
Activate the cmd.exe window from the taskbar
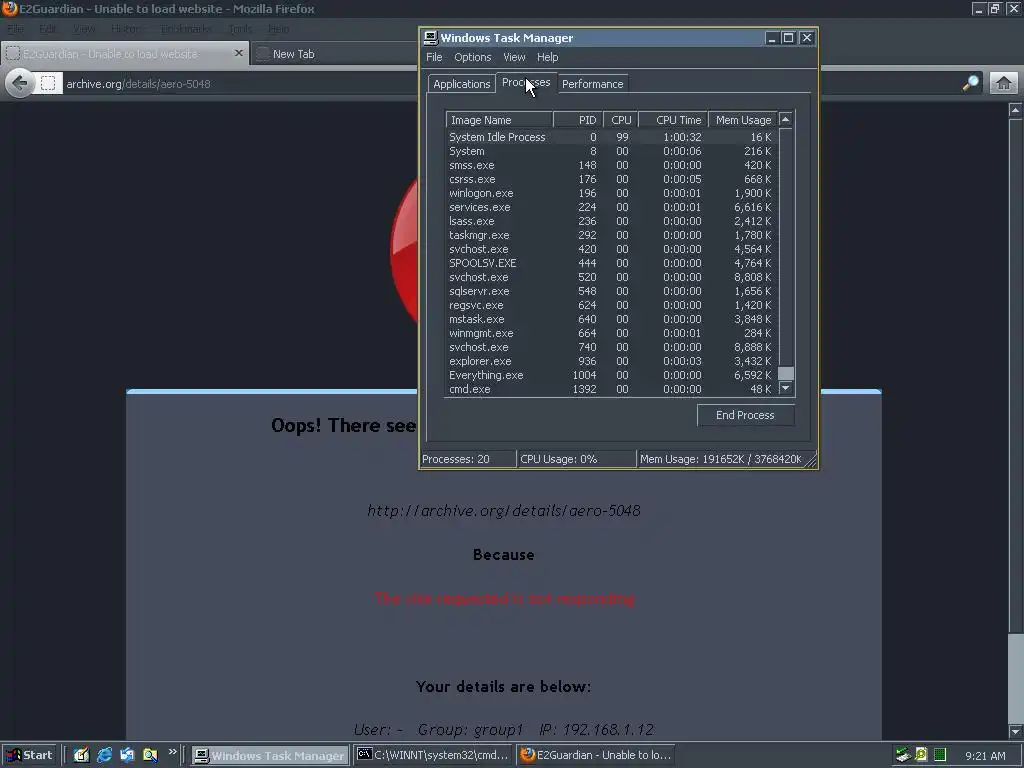433,756
